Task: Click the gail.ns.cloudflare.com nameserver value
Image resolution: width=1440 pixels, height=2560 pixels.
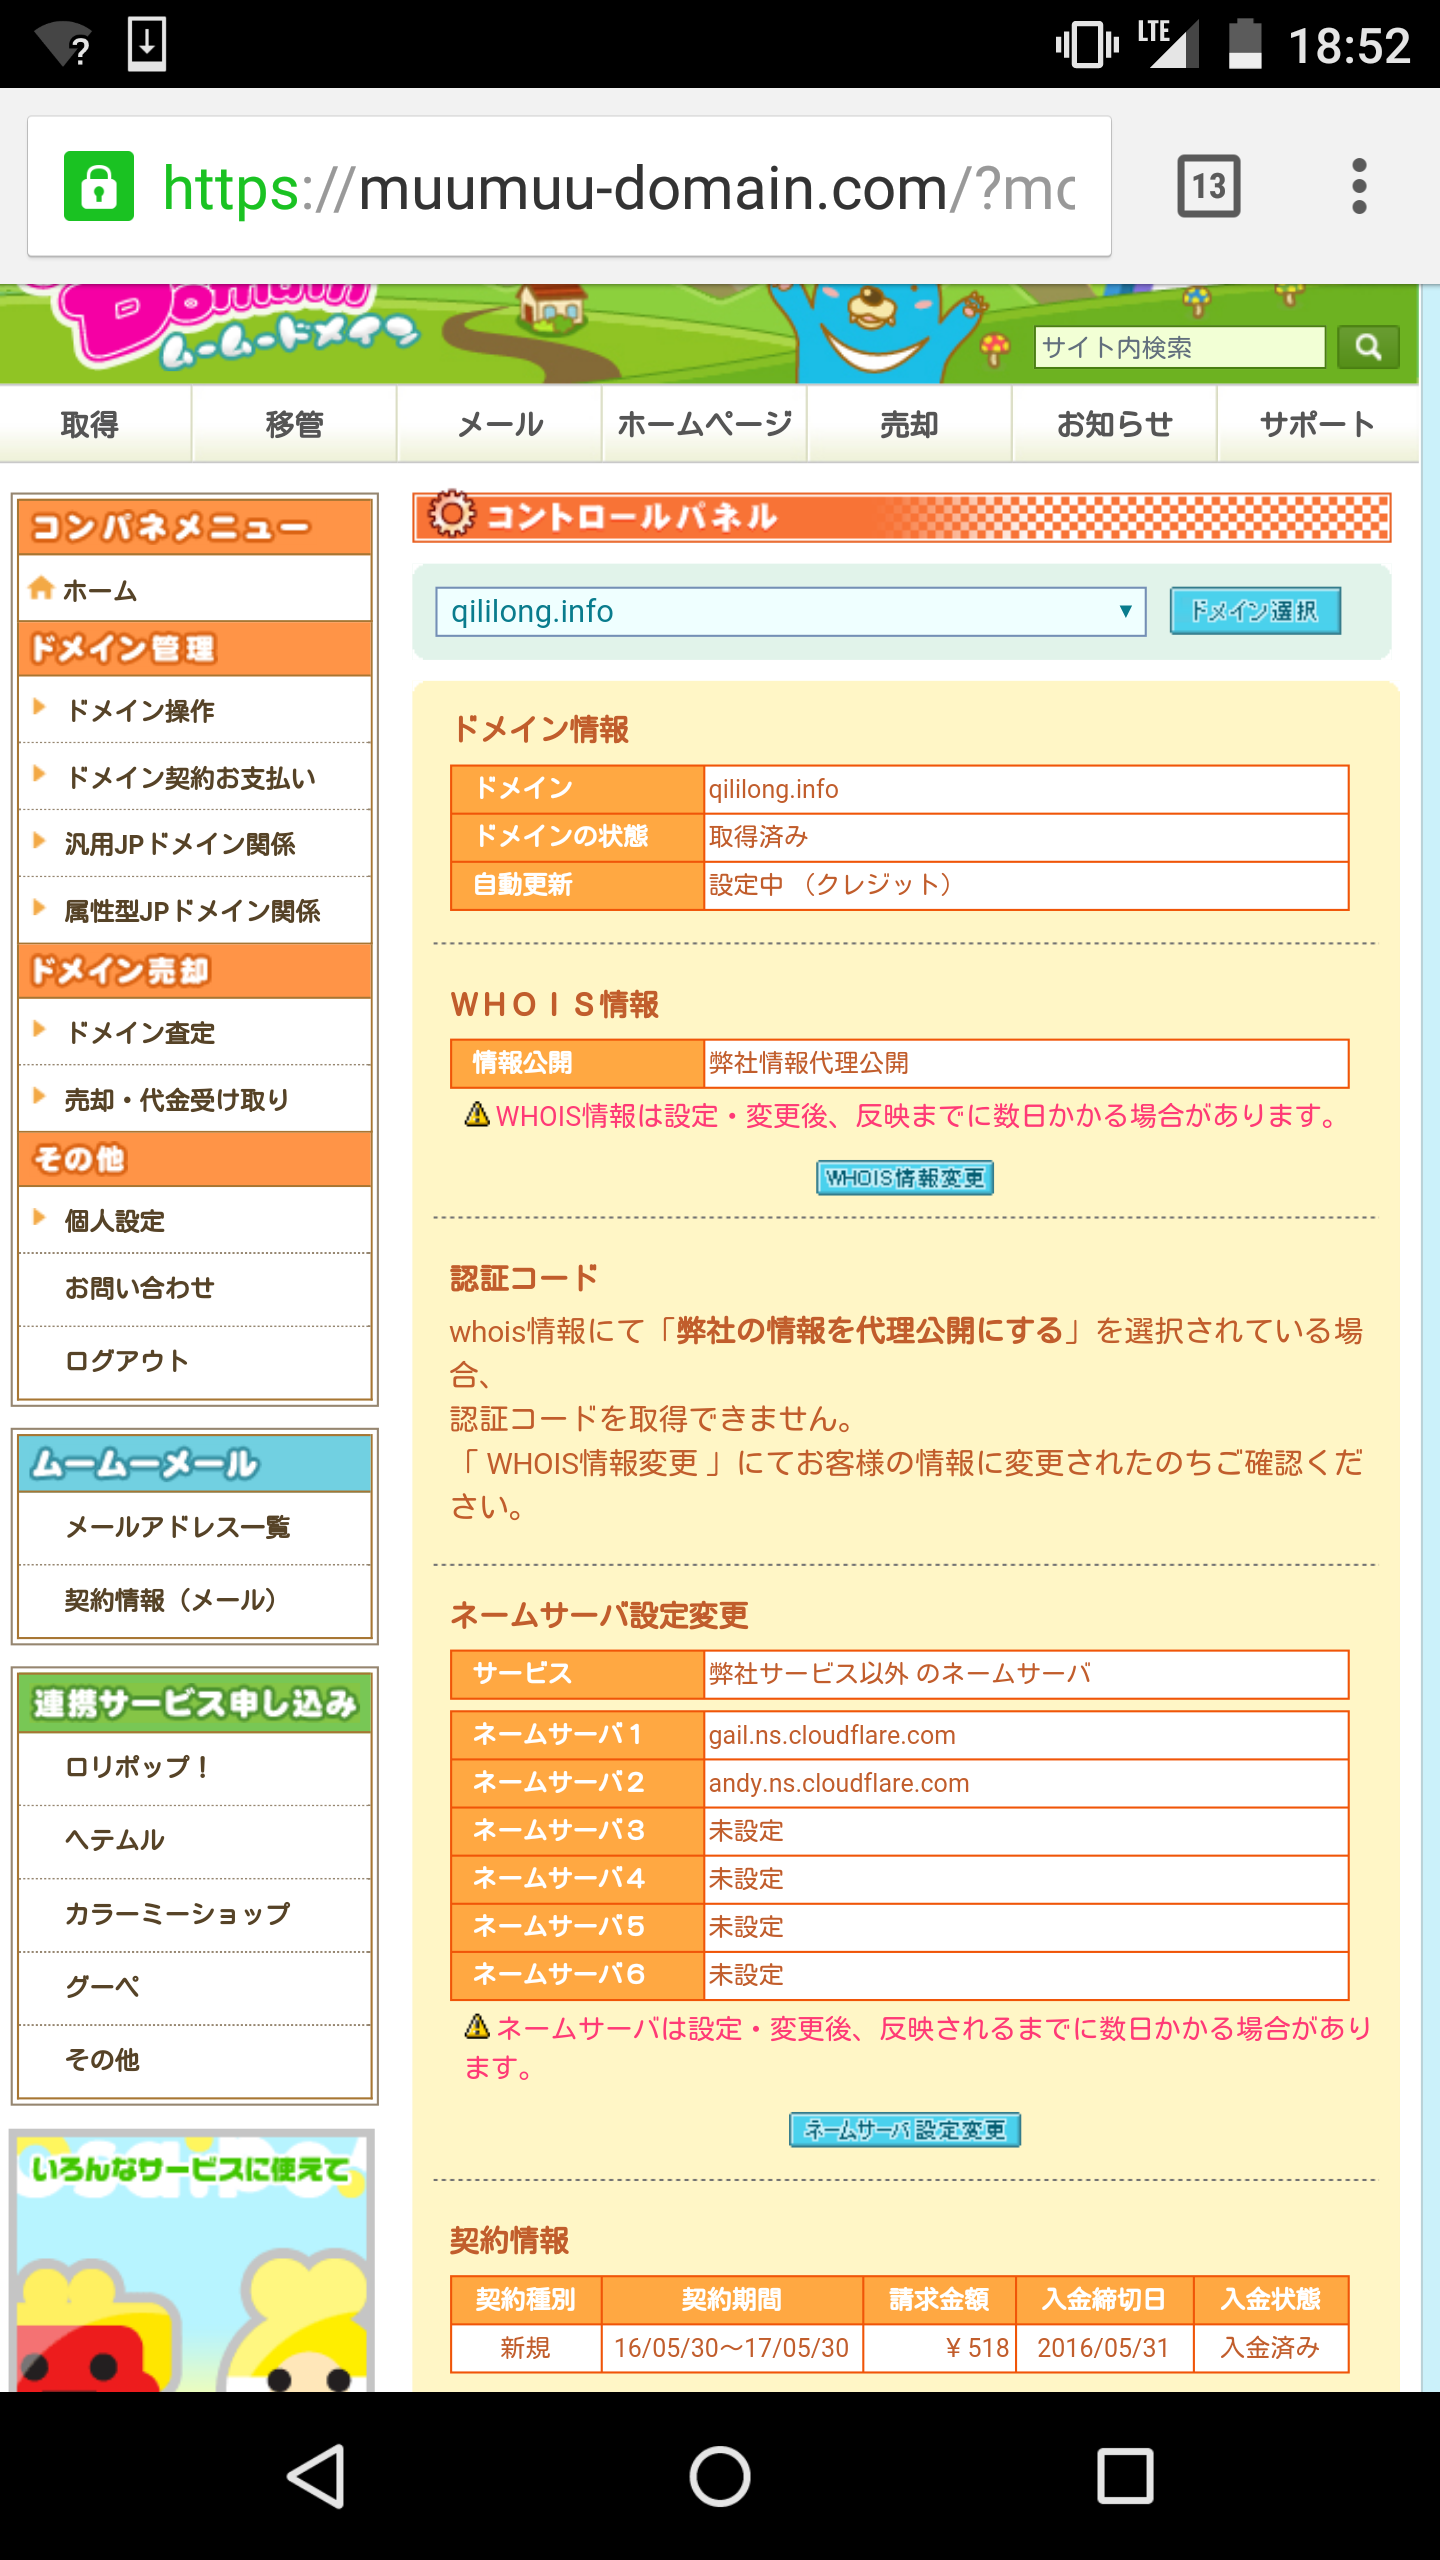Action: 832,1735
